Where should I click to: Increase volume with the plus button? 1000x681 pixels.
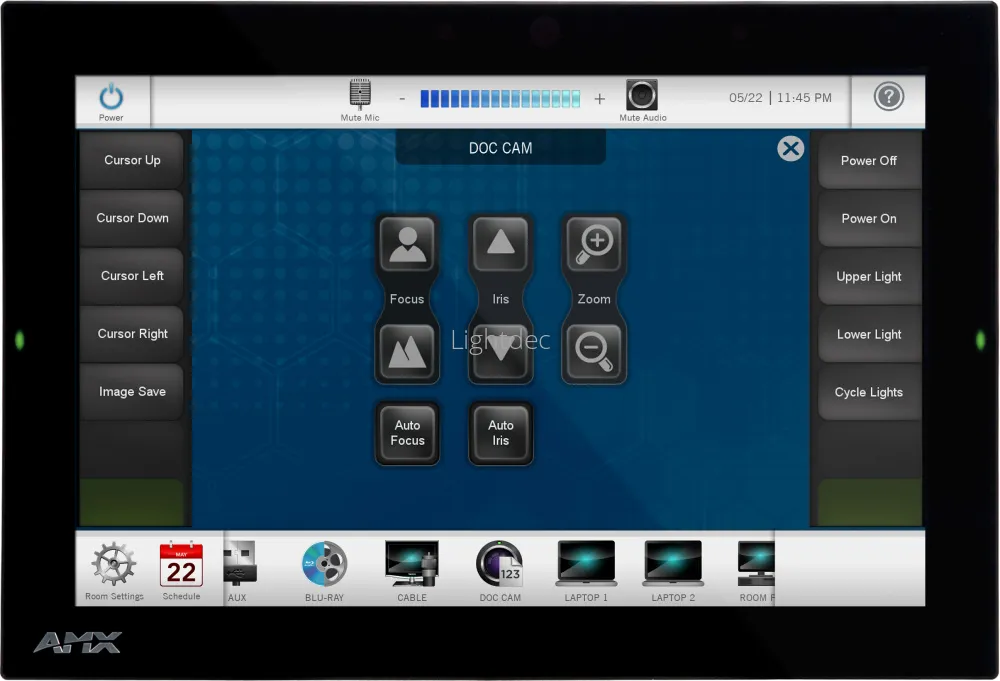click(600, 99)
